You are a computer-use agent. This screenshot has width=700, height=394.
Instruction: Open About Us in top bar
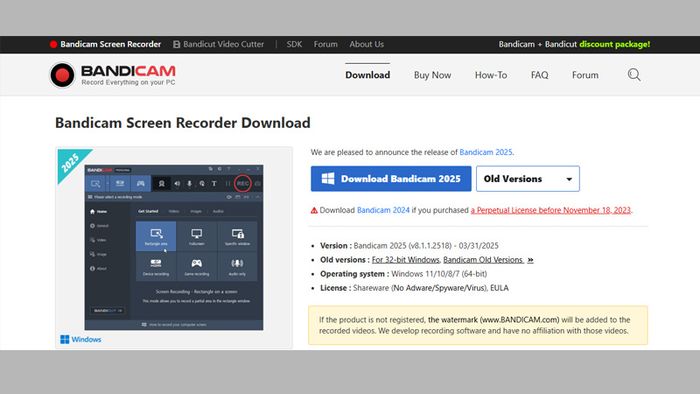pos(367,44)
